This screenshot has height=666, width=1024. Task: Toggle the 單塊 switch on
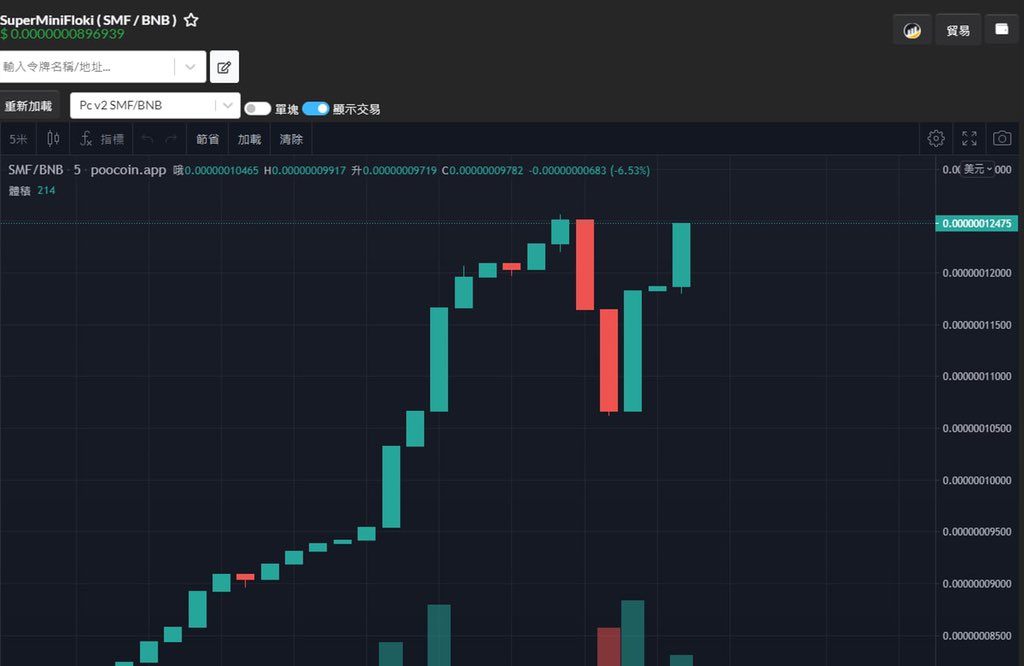point(257,108)
